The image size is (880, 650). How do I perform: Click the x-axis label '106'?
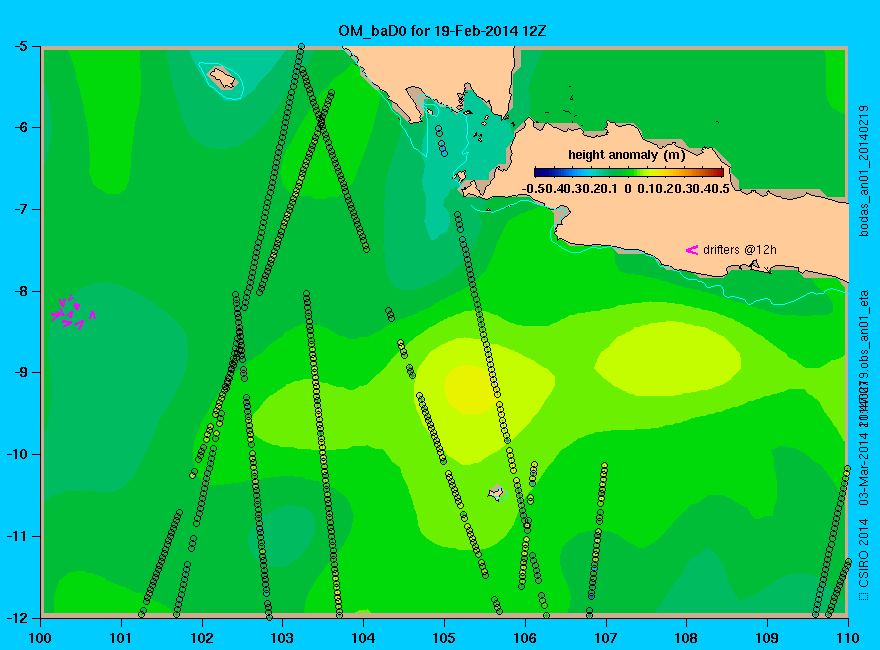coord(525,638)
